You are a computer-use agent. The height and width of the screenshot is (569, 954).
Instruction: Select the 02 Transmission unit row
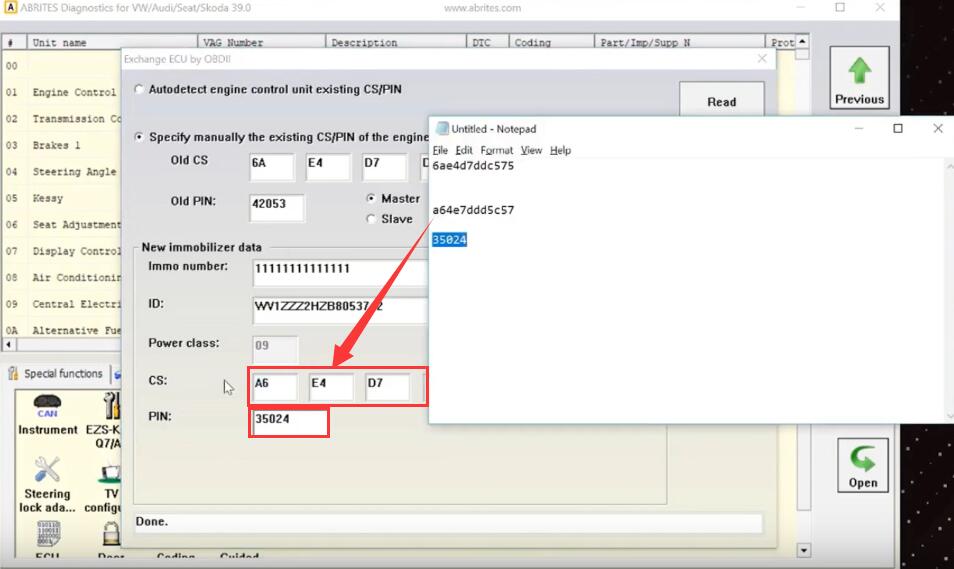[x=62, y=119]
